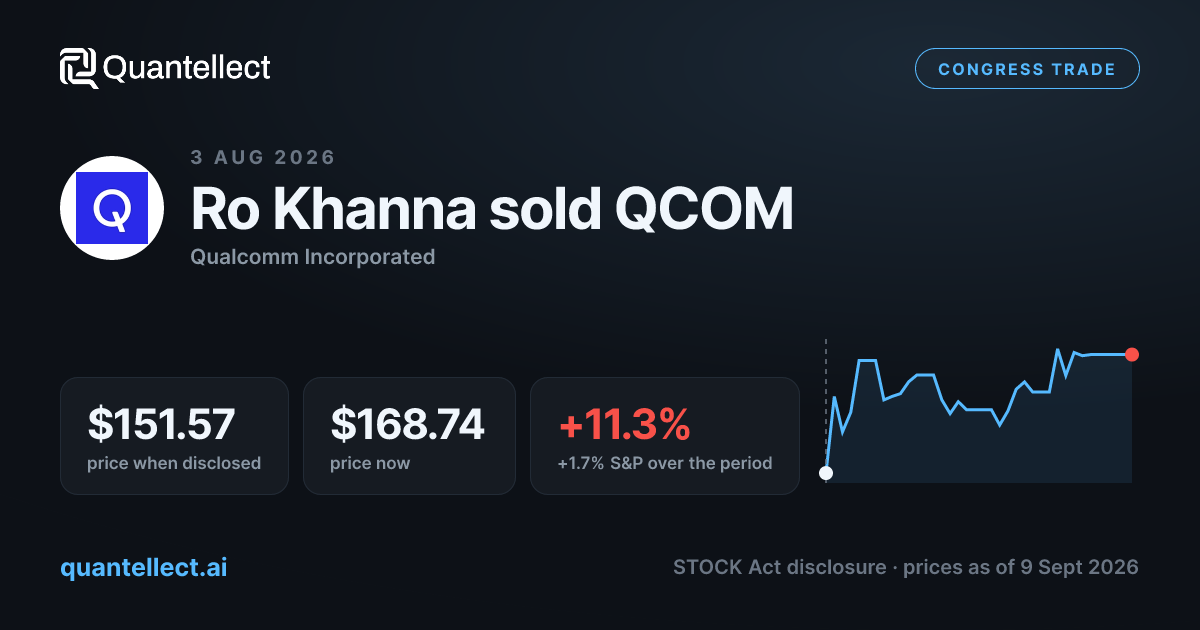Viewport: 1200px width, 630px height.
Task: Click the dashed disclosure line on chart
Action: click(x=826, y=400)
